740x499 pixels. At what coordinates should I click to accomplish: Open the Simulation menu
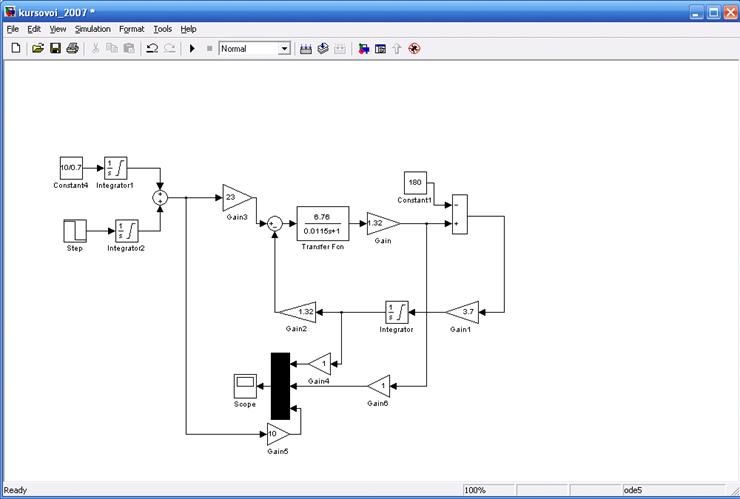pyautogui.click(x=92, y=29)
